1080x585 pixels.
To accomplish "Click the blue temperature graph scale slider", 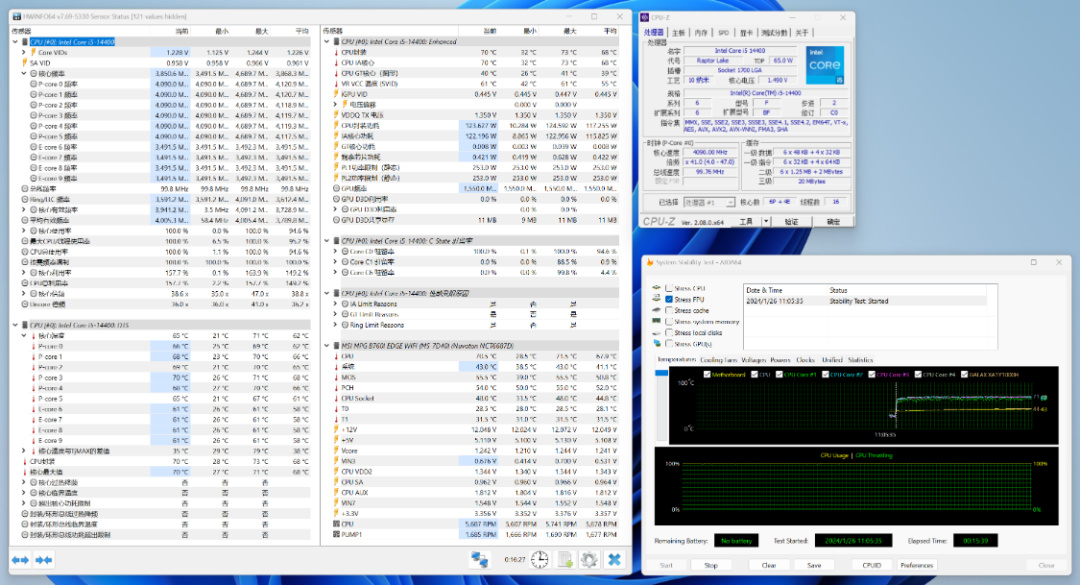I will (659, 374).
